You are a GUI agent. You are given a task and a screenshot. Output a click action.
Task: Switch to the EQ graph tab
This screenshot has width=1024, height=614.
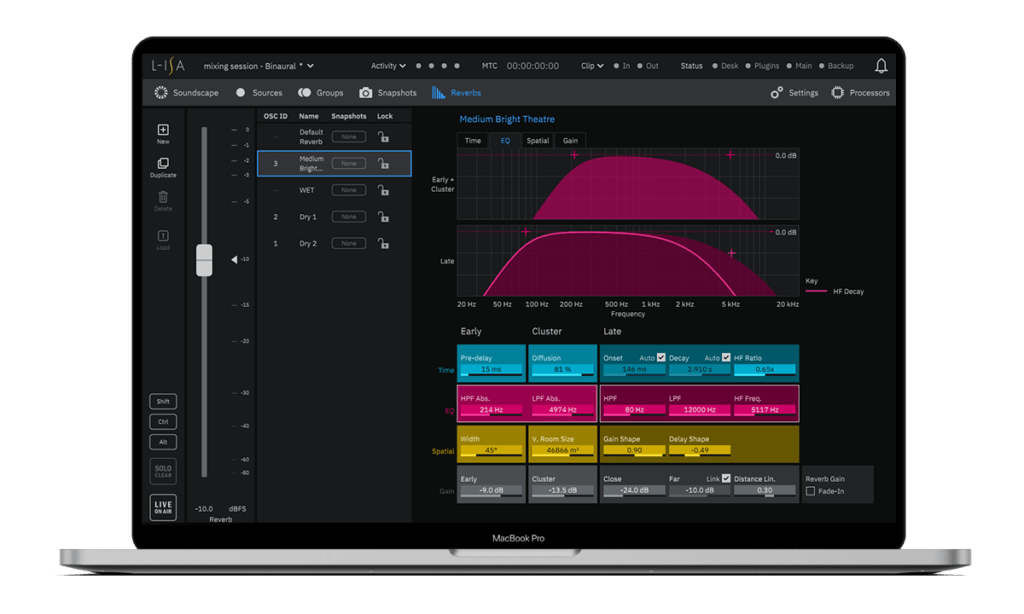pyautogui.click(x=505, y=140)
